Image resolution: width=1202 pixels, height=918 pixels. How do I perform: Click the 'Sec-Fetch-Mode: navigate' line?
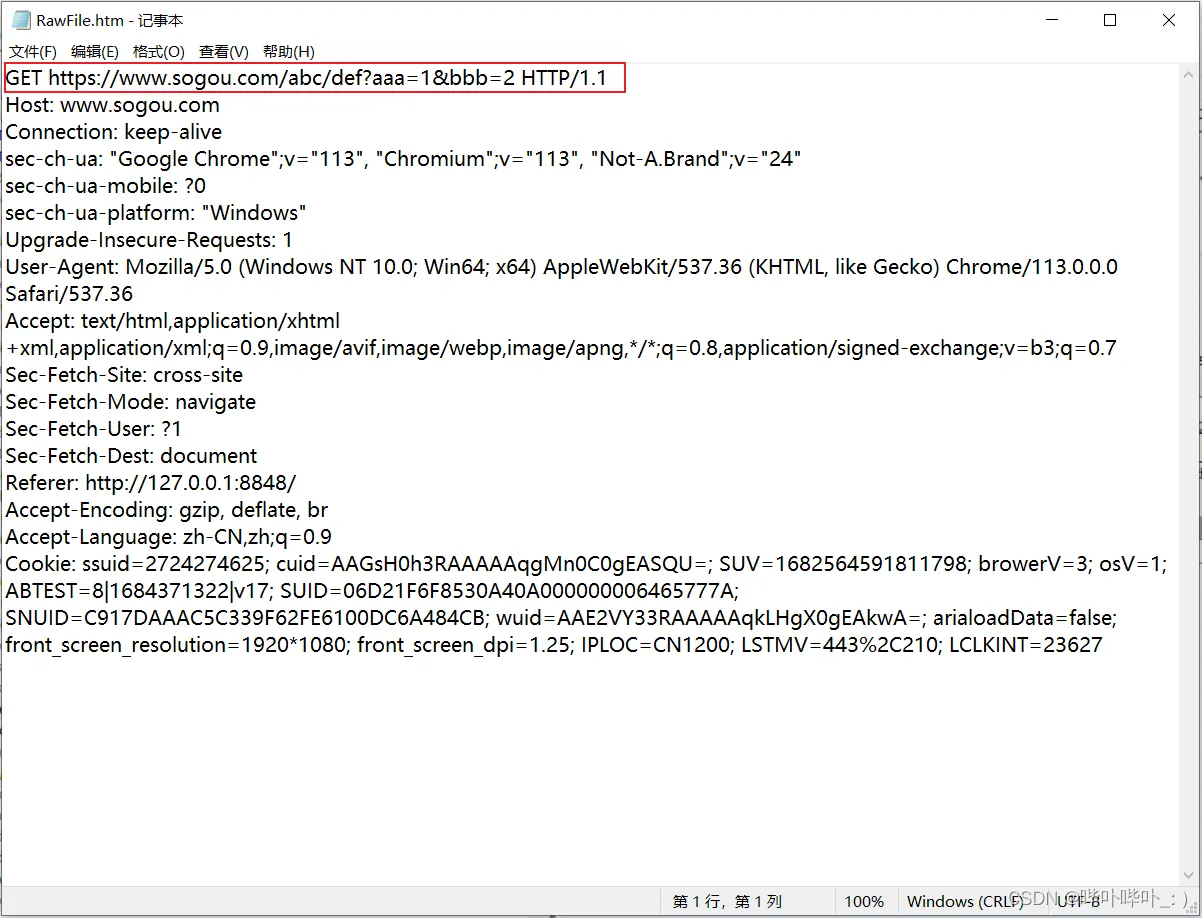click(130, 402)
